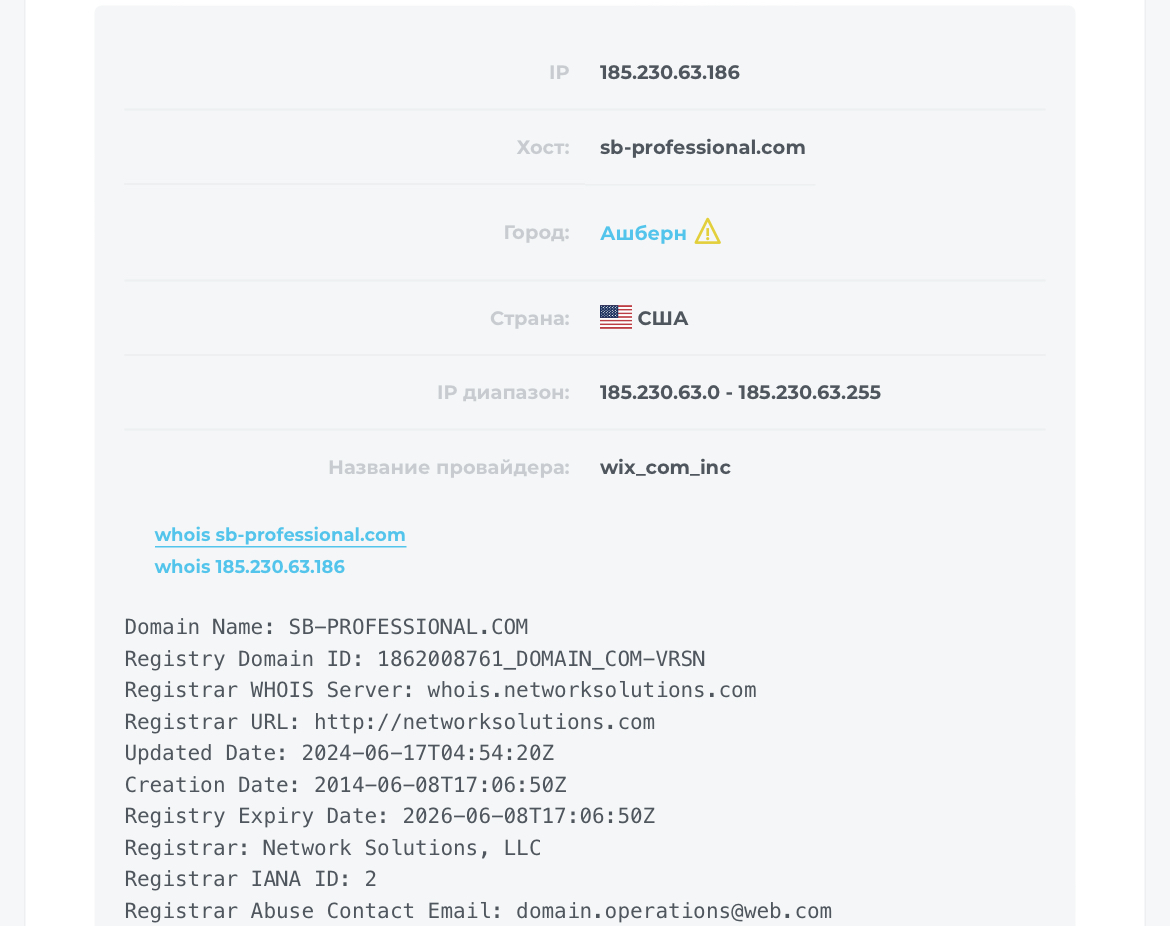Open the Ашберн city link
This screenshot has height=926, width=1170.
(x=643, y=233)
